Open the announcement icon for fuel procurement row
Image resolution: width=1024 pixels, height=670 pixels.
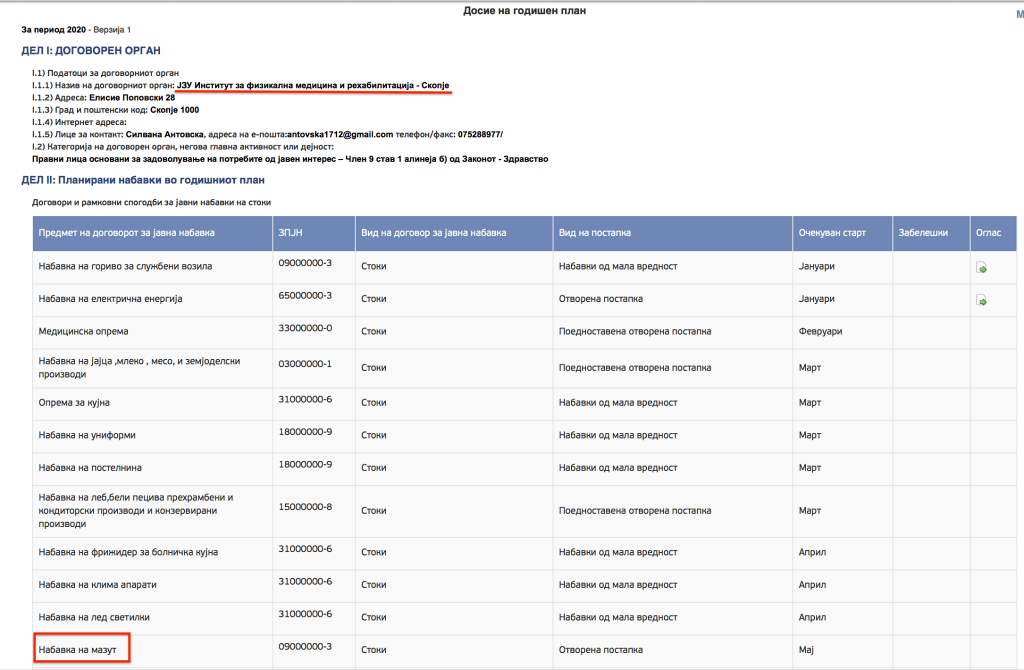tap(981, 268)
